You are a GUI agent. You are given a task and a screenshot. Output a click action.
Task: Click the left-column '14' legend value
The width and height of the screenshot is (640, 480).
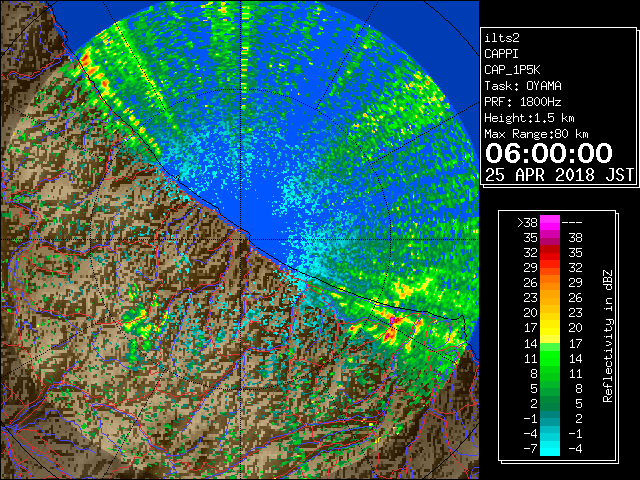click(x=531, y=343)
